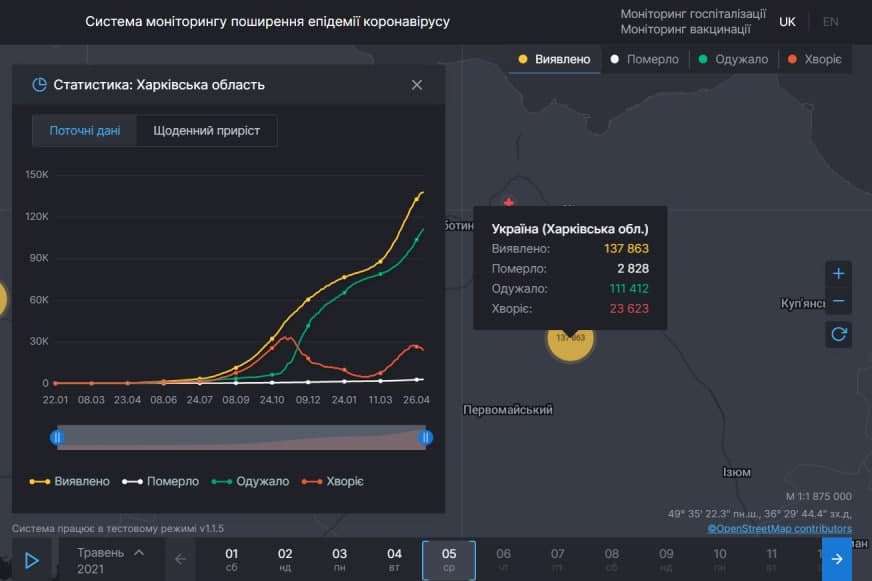The image size is (872, 581).
Task: Click the map refresh icon
Action: click(838, 335)
